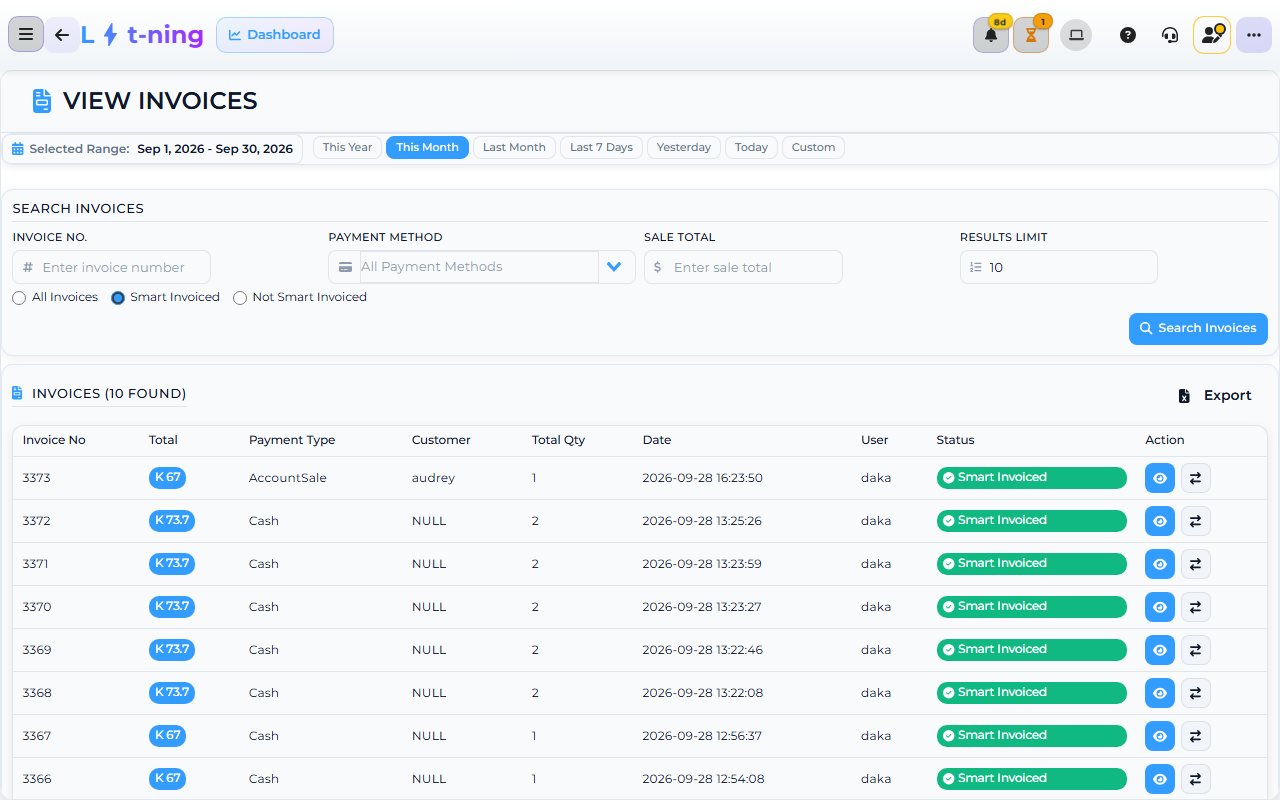Select the Not Smart Invoiced radio option

pos(240,298)
